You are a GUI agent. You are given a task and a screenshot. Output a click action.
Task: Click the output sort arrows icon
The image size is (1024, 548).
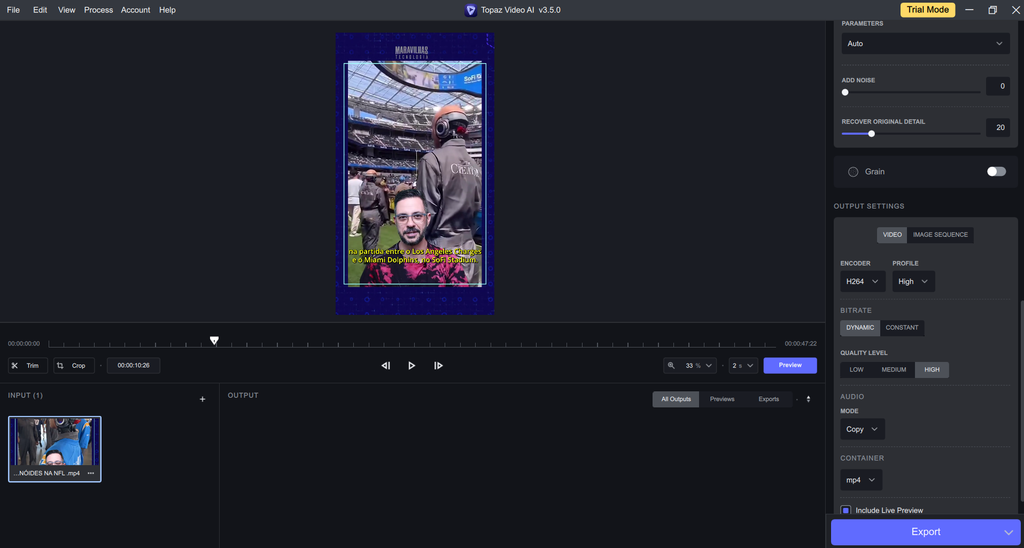(x=808, y=399)
